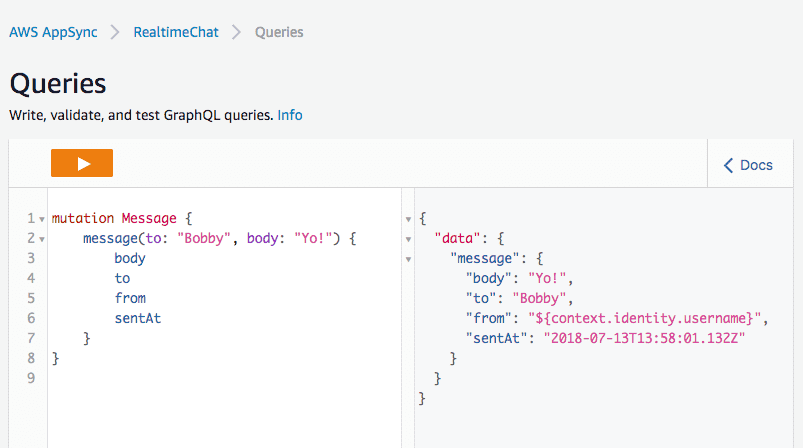Click on the body field in query editor

(x=129, y=258)
